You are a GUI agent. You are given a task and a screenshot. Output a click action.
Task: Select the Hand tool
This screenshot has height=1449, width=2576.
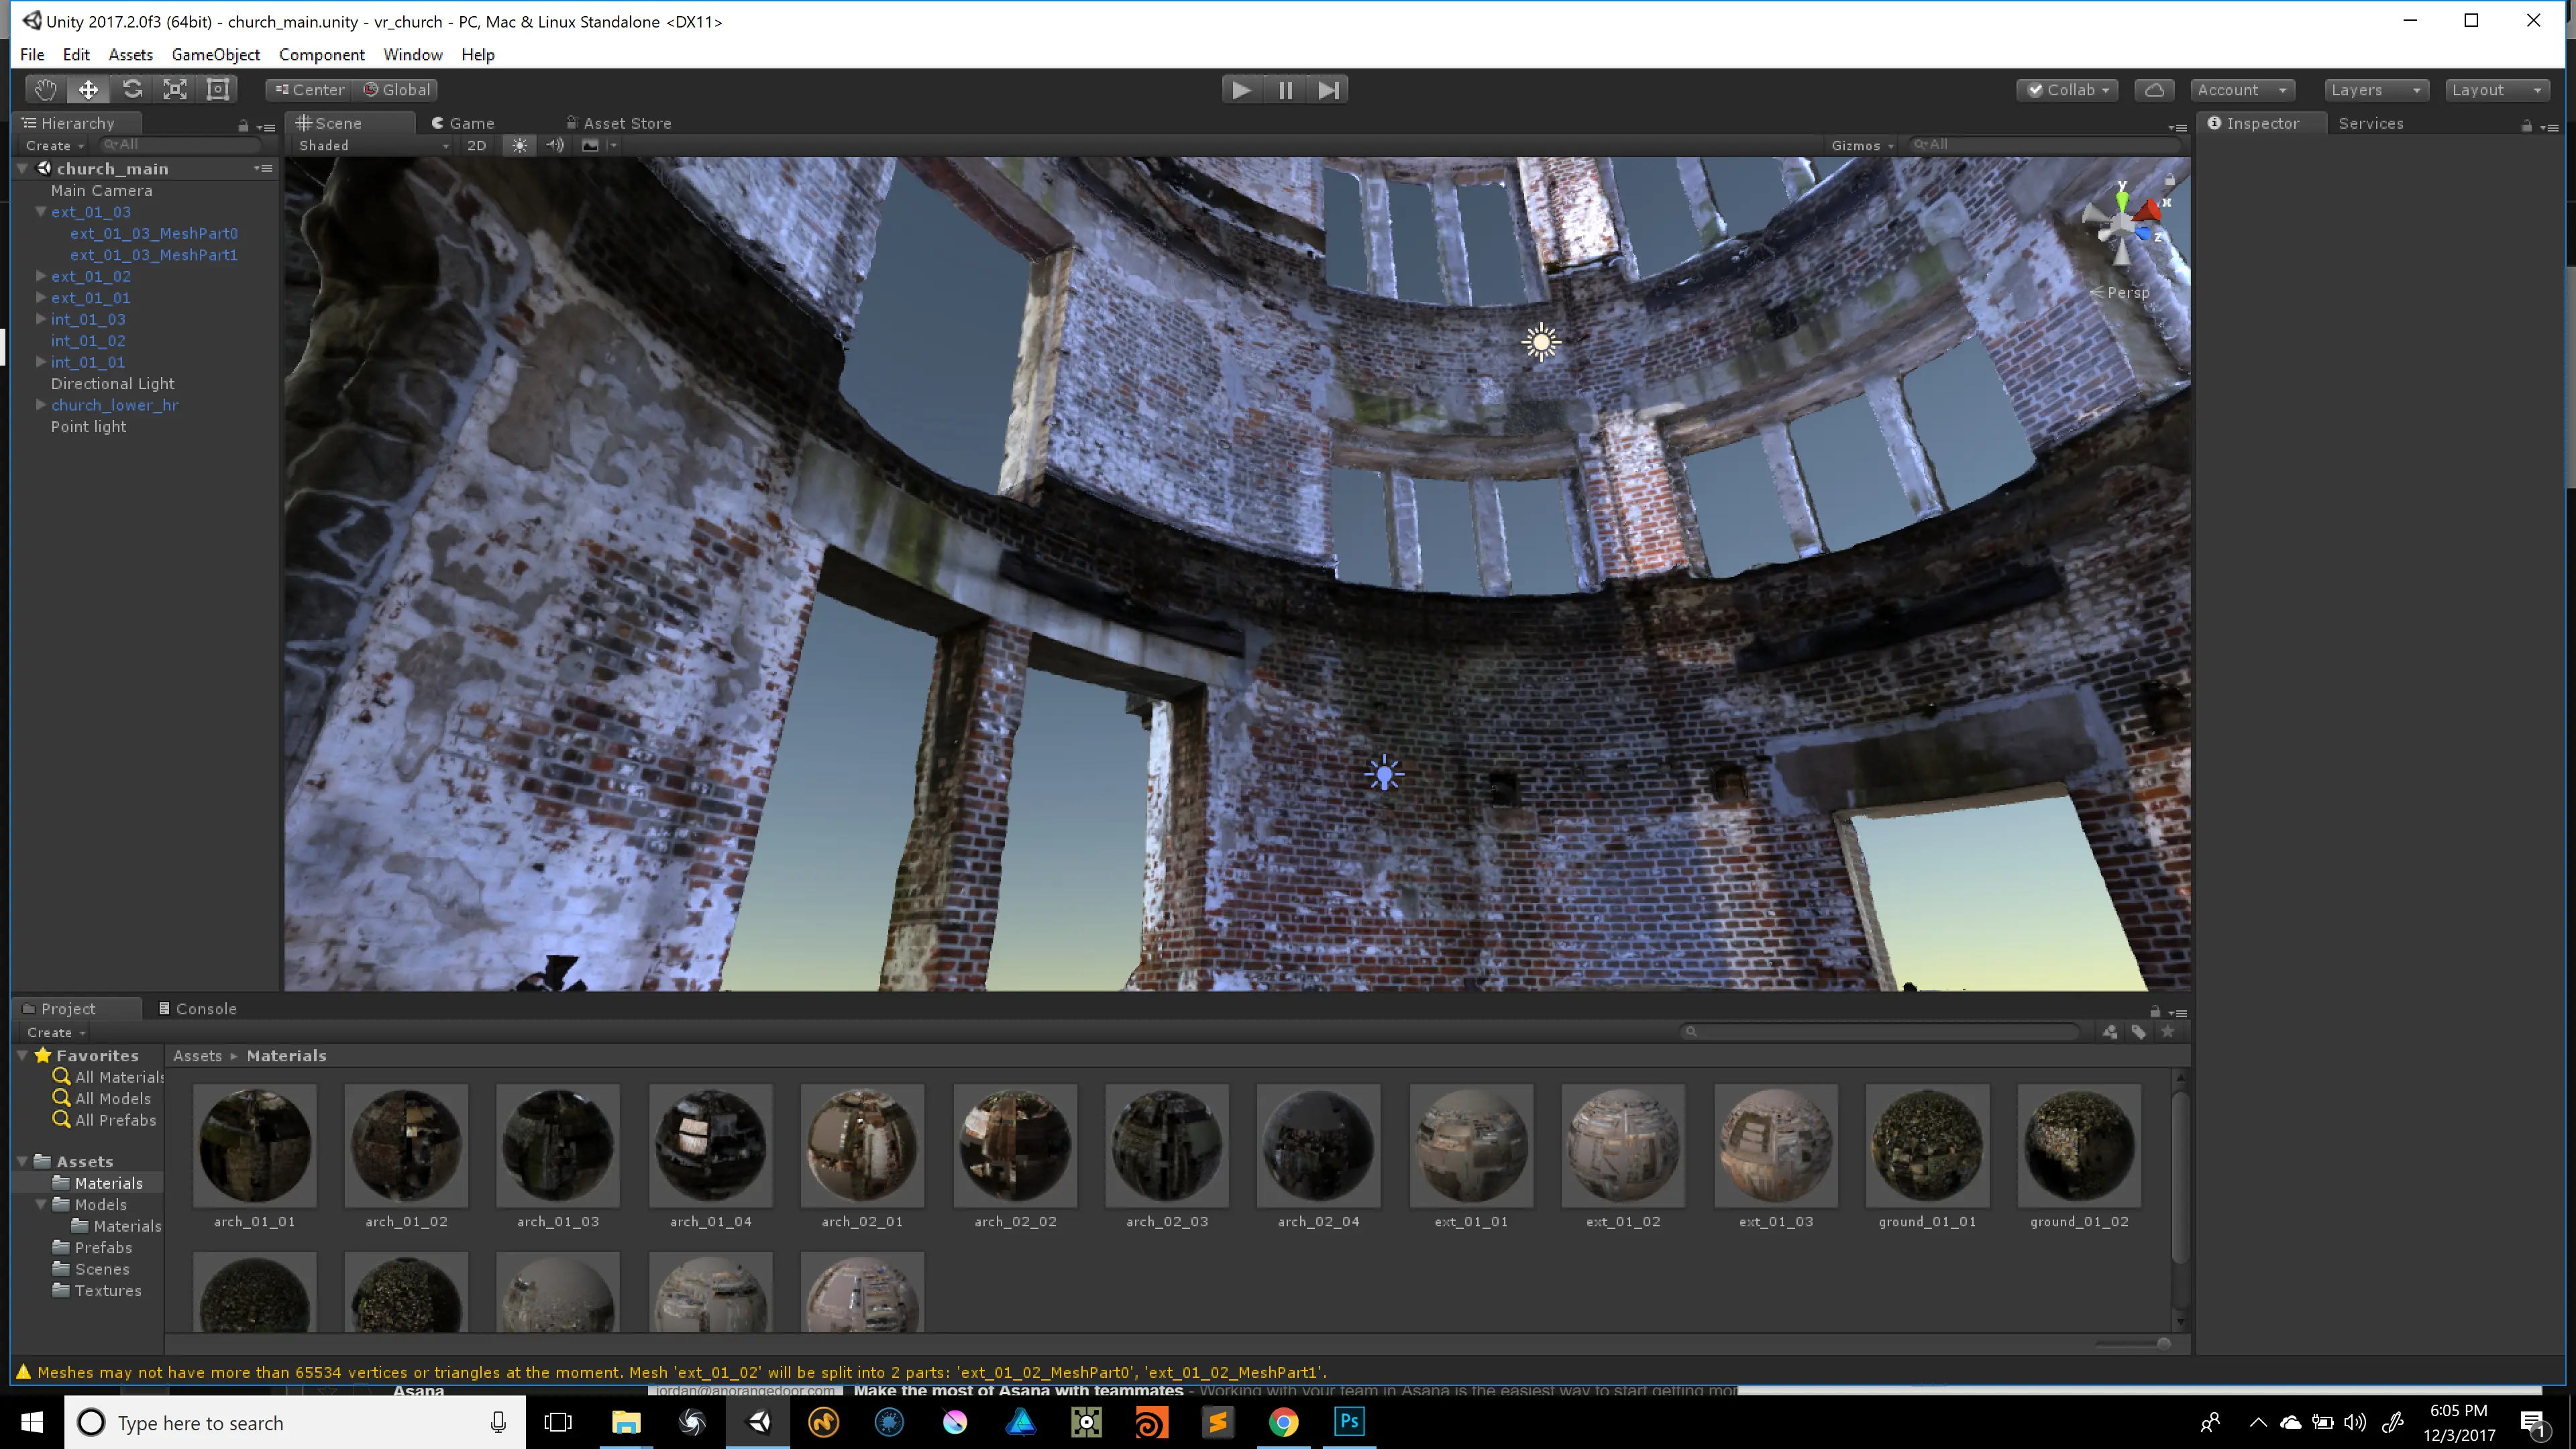coord(45,90)
